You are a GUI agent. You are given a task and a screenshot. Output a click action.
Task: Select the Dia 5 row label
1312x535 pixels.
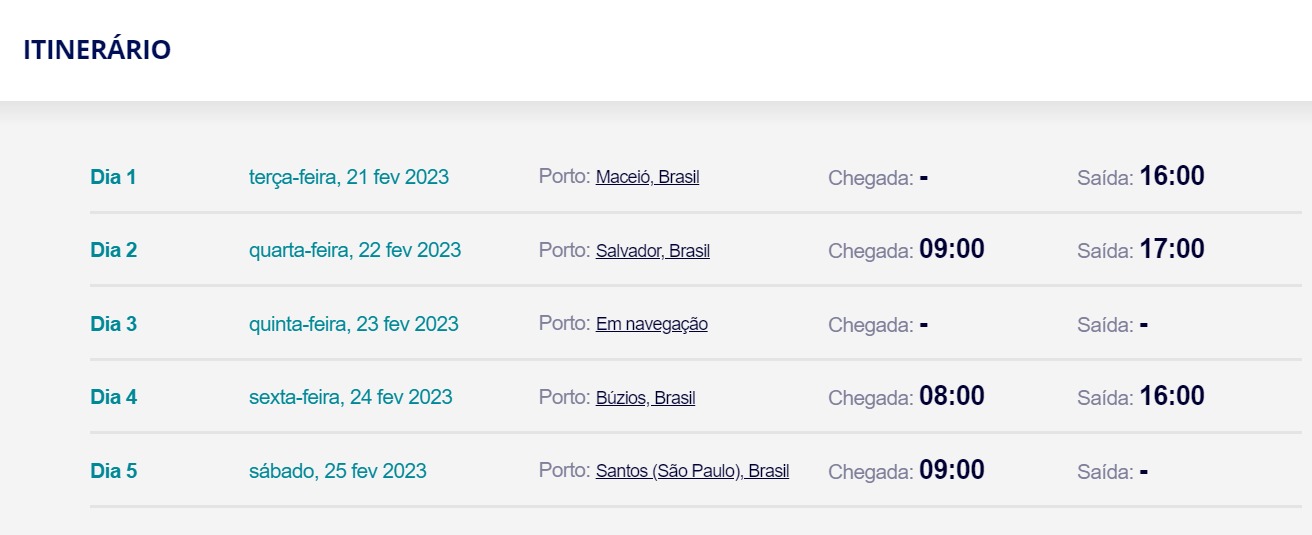click(113, 471)
